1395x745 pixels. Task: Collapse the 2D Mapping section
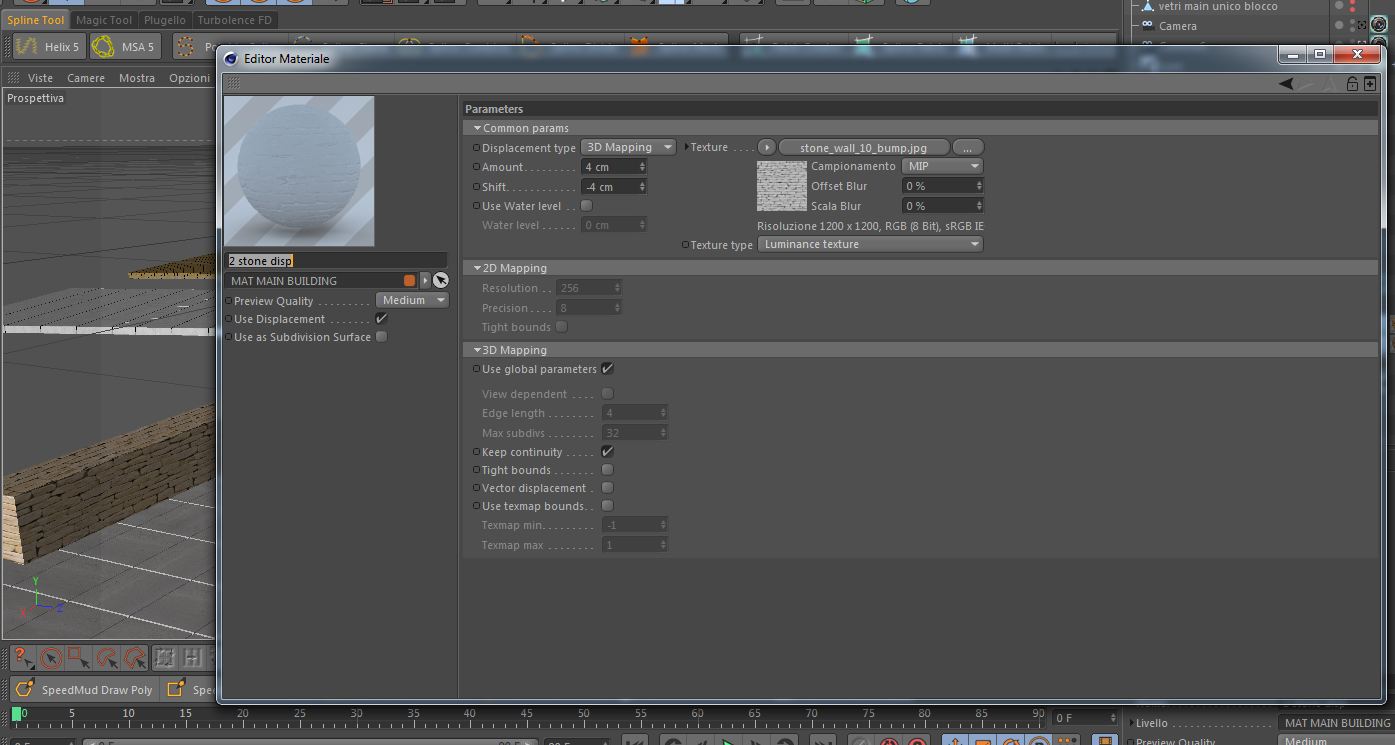tap(478, 268)
